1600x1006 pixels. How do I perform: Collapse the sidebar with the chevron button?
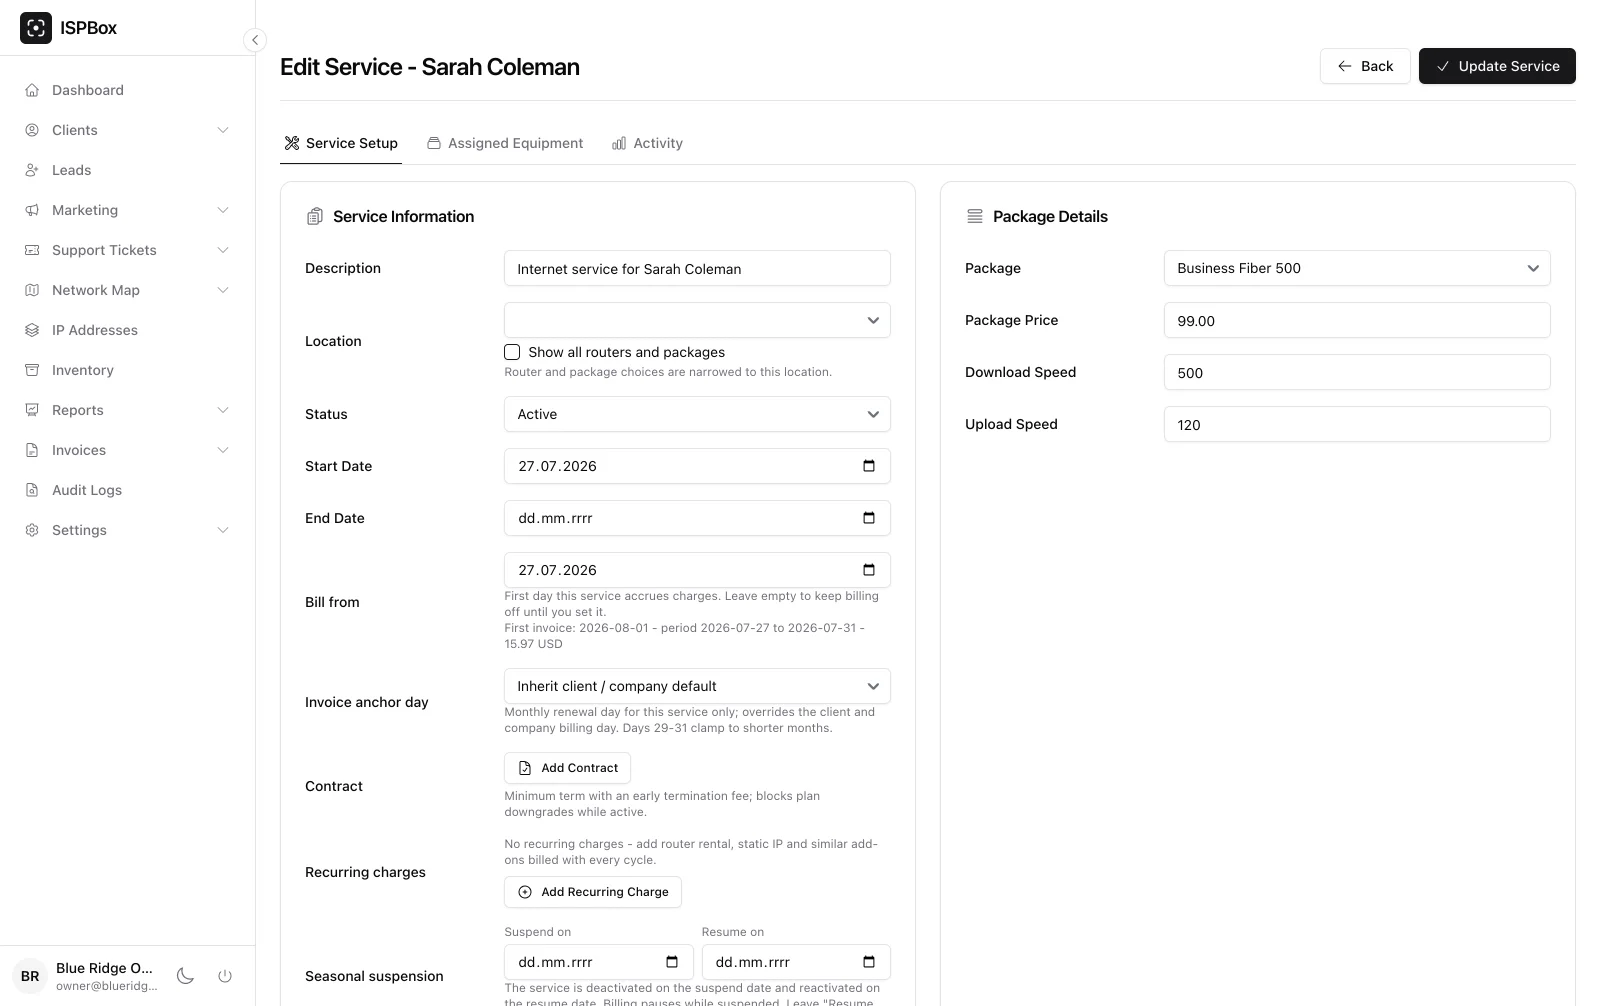pyautogui.click(x=255, y=40)
